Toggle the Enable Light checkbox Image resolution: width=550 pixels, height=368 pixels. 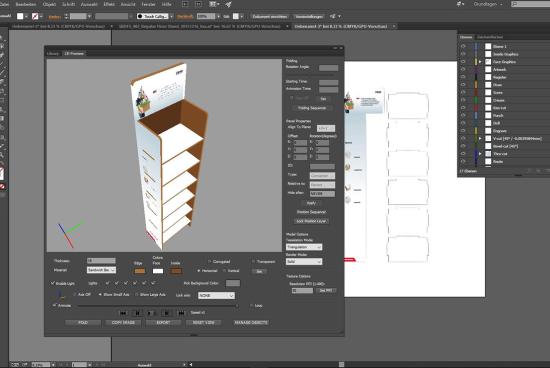click(x=53, y=283)
